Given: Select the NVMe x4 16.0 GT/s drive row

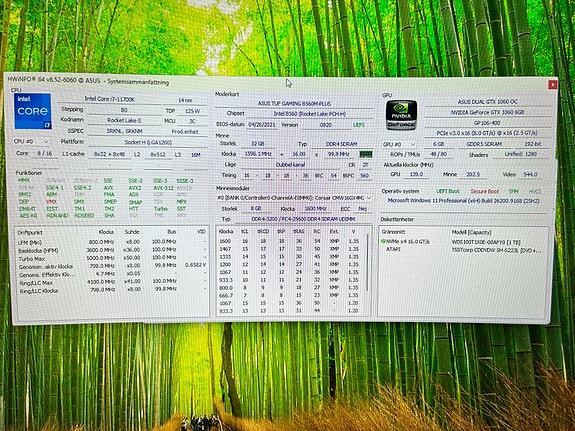Looking at the screenshot, I should pos(464,242).
